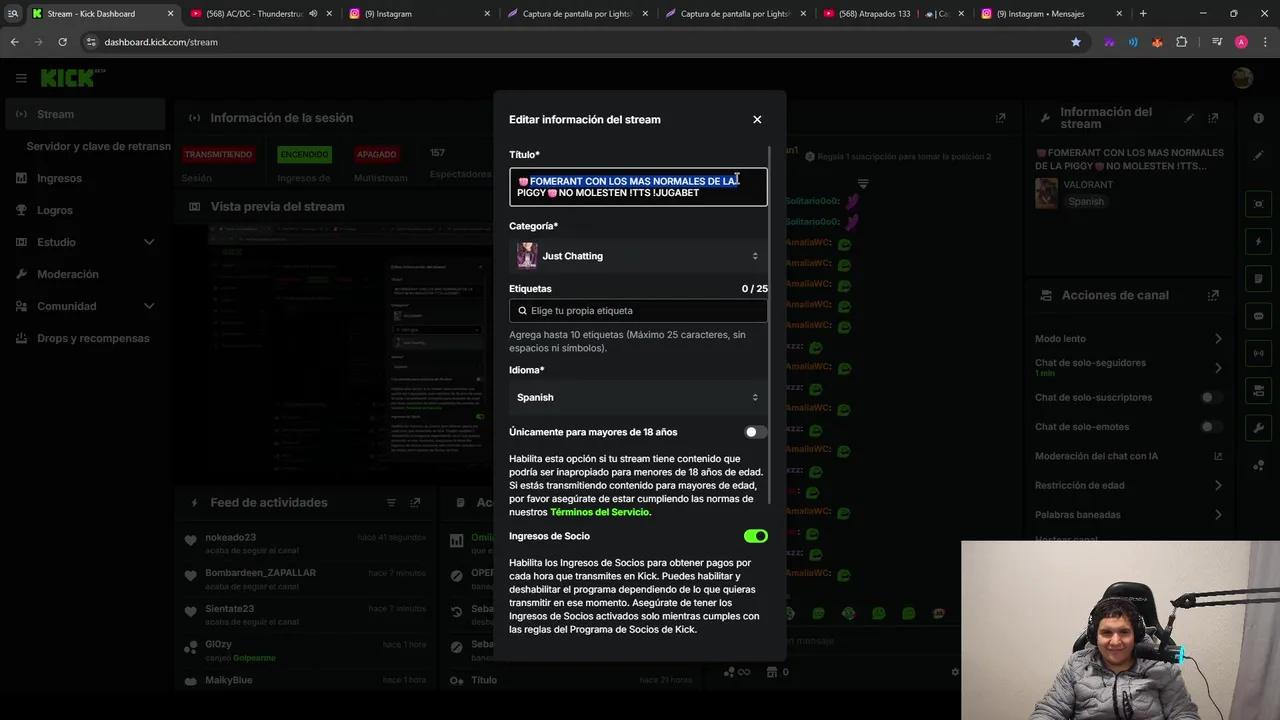Toggle the wrench icon in right toolbar
Viewport: 1280px width, 720px height.
coord(1258,428)
